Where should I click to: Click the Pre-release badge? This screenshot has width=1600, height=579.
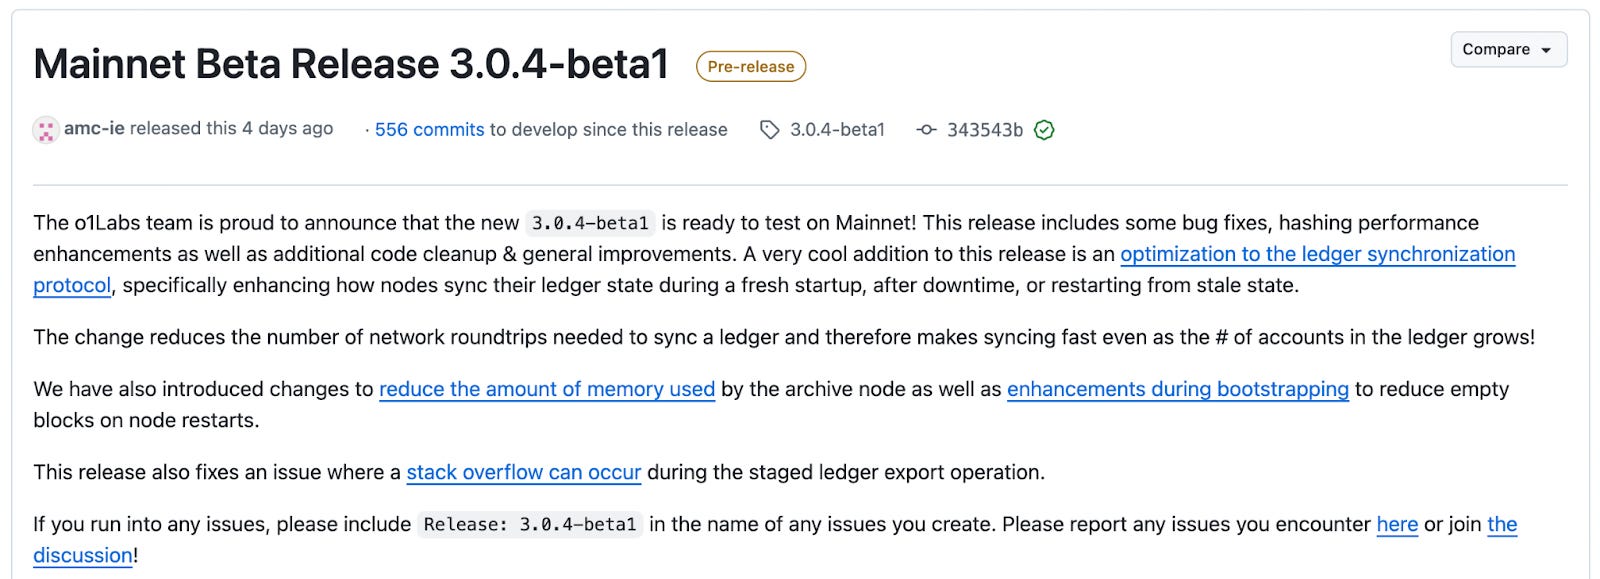click(751, 66)
